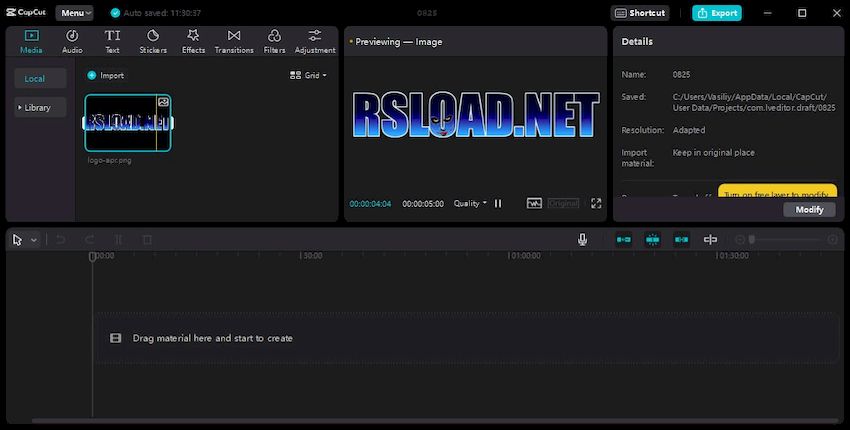This screenshot has width=850, height=430.
Task: Open the Adjustment tab
Action: [x=315, y=41]
